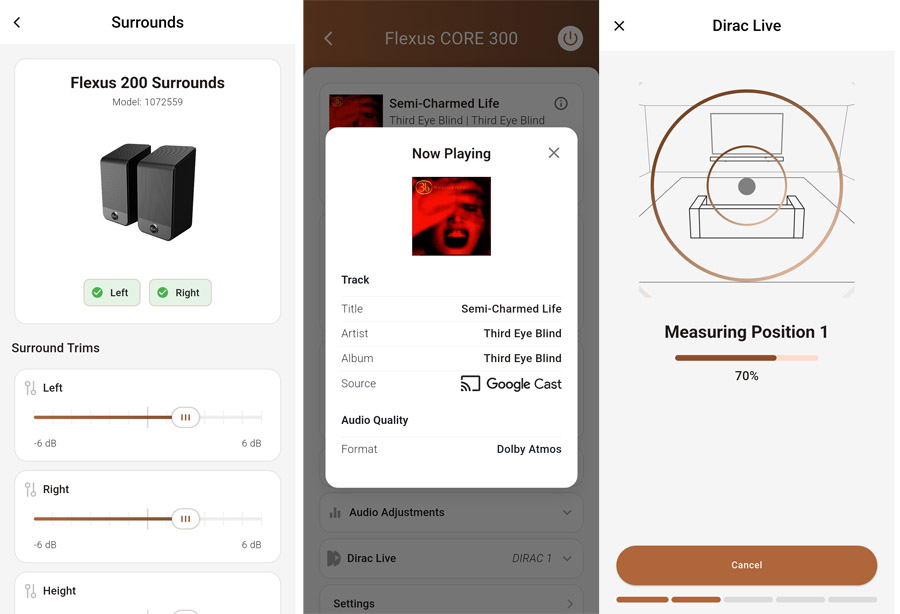Click the Audio Adjustments bars icon
The image size is (900, 614).
(x=335, y=512)
